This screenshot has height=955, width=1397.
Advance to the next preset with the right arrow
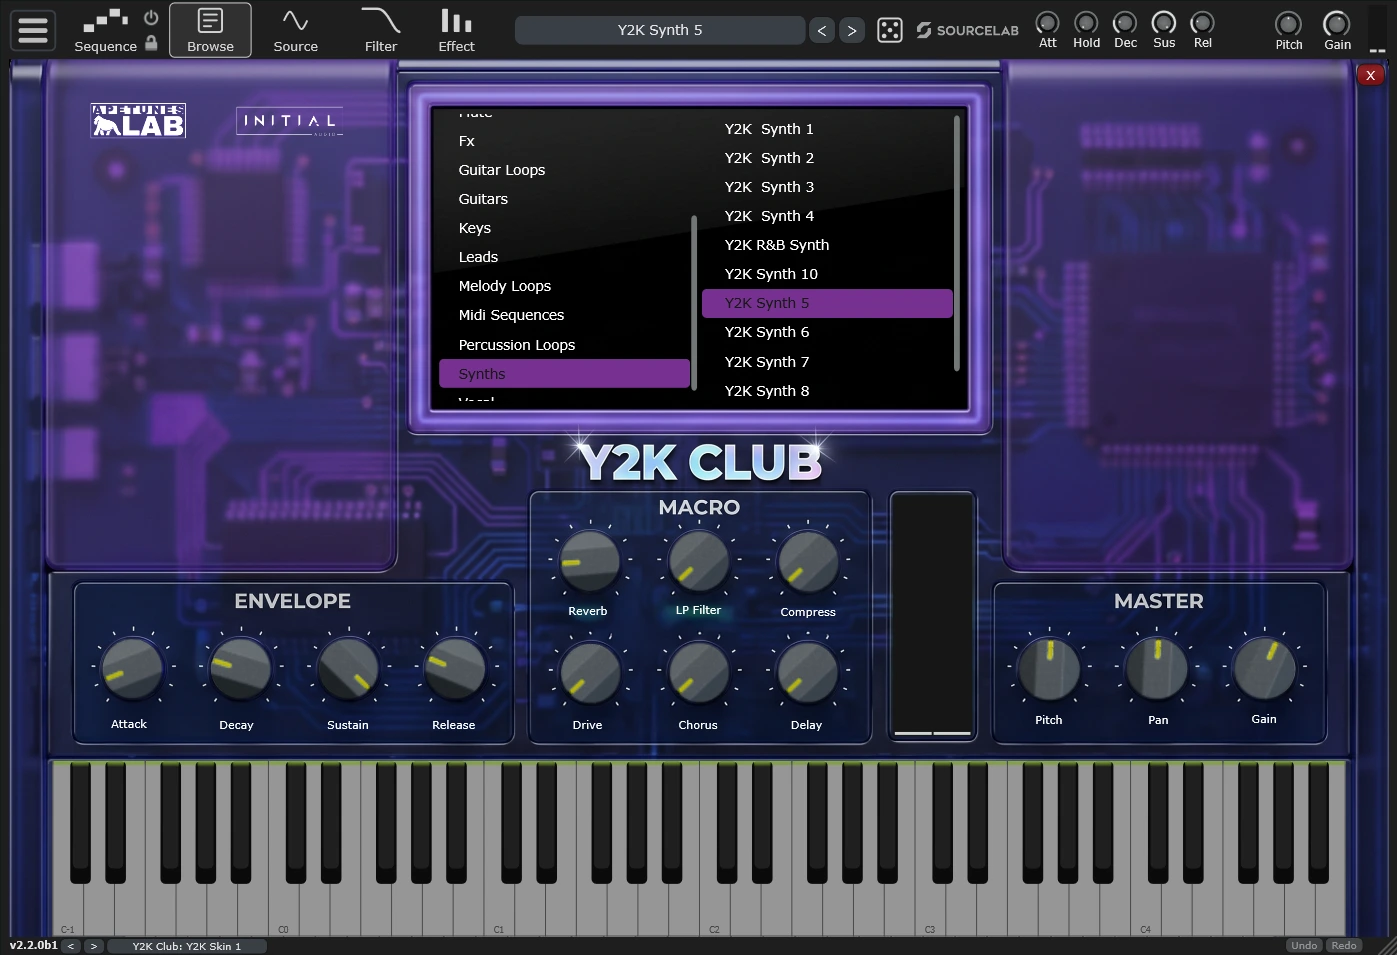pos(852,30)
